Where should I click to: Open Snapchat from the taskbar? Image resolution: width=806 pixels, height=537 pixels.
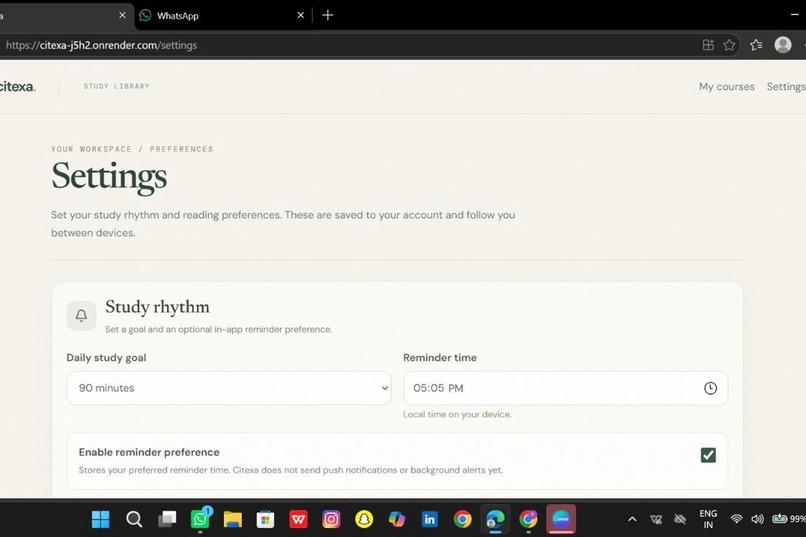pyautogui.click(x=364, y=519)
